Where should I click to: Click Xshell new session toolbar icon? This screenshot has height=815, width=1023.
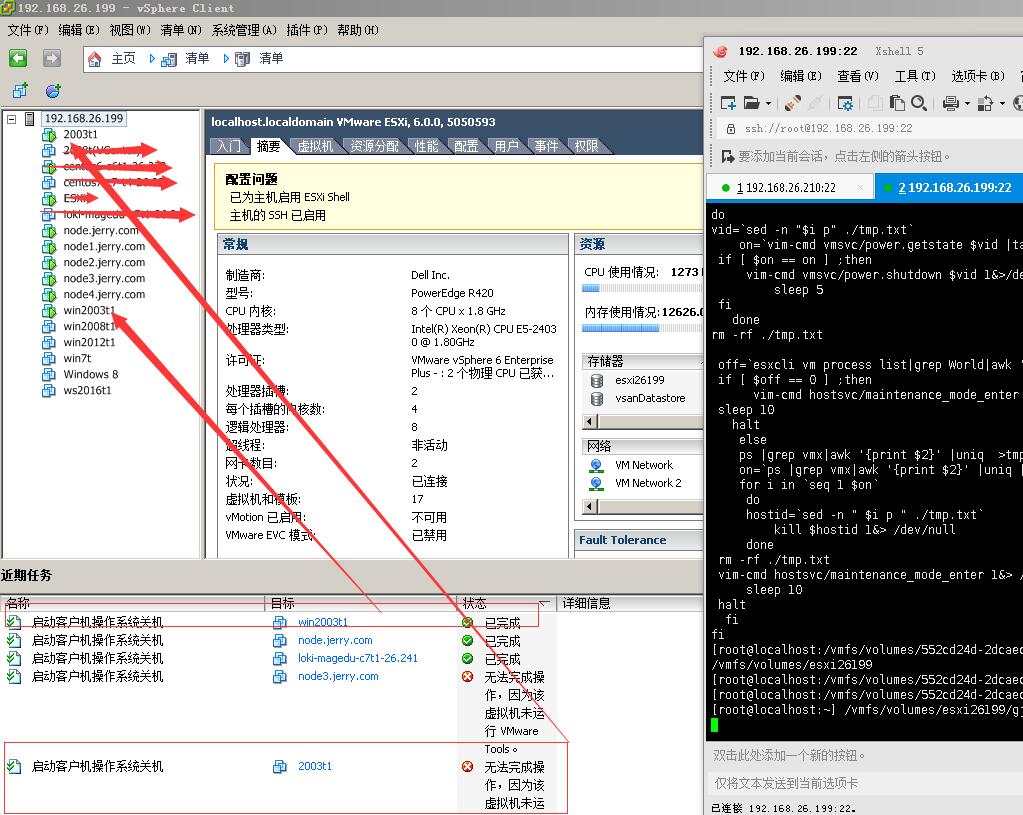728,103
